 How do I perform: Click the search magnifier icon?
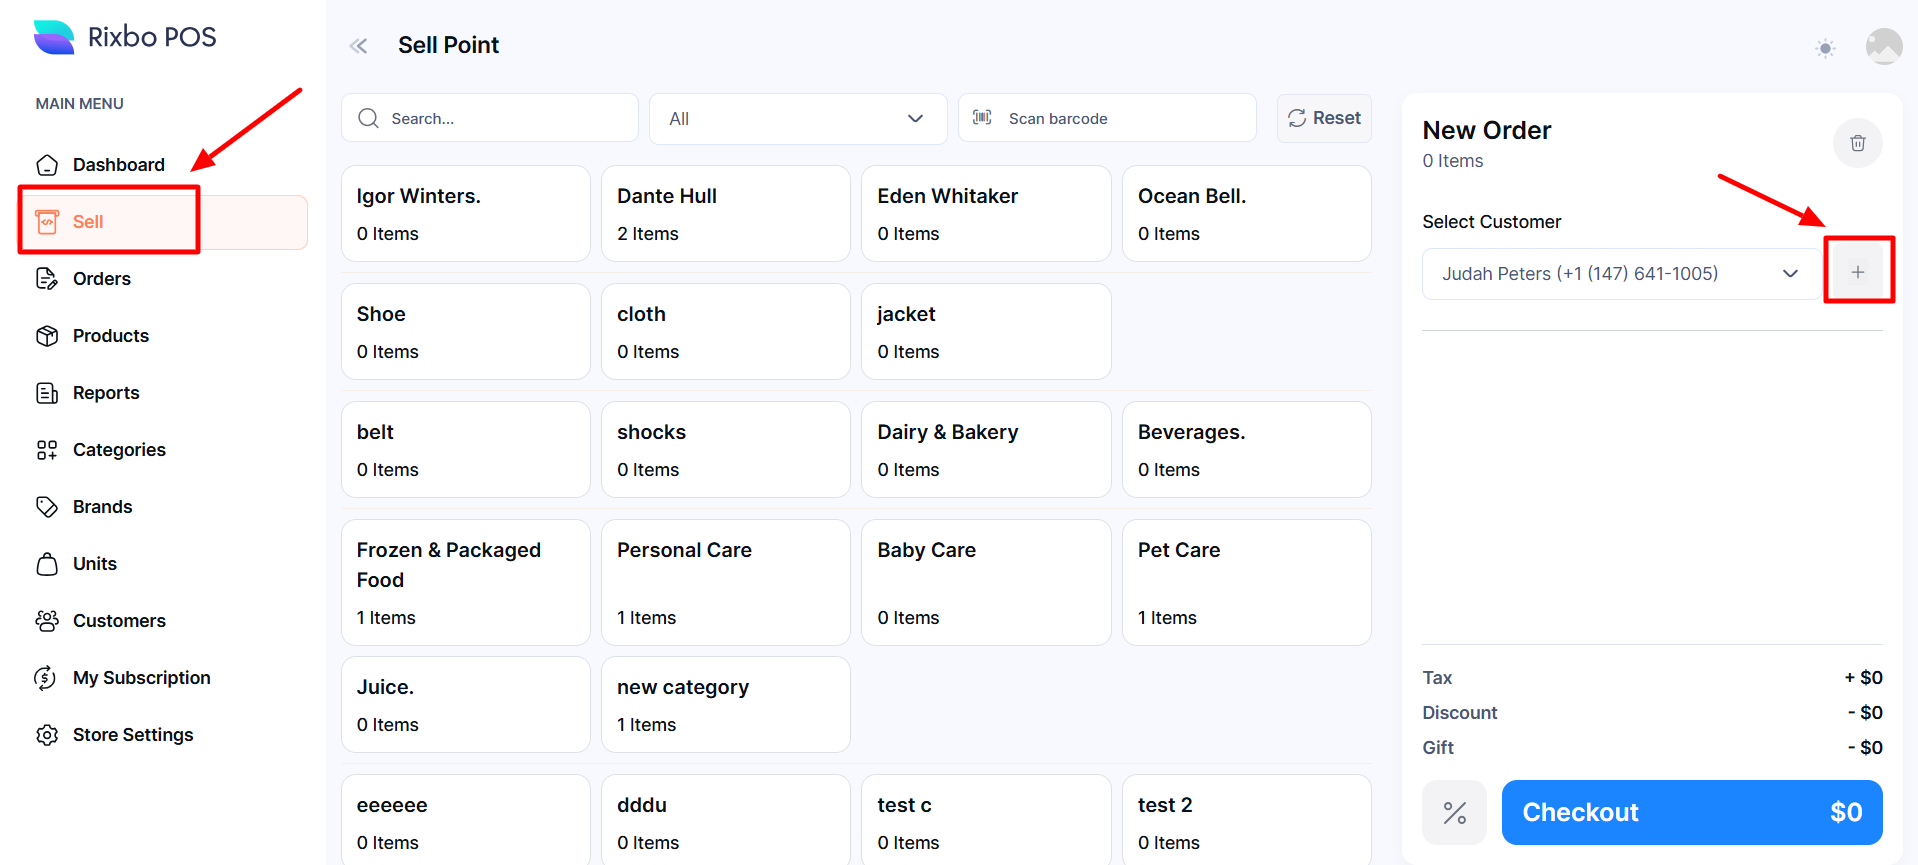coord(368,118)
